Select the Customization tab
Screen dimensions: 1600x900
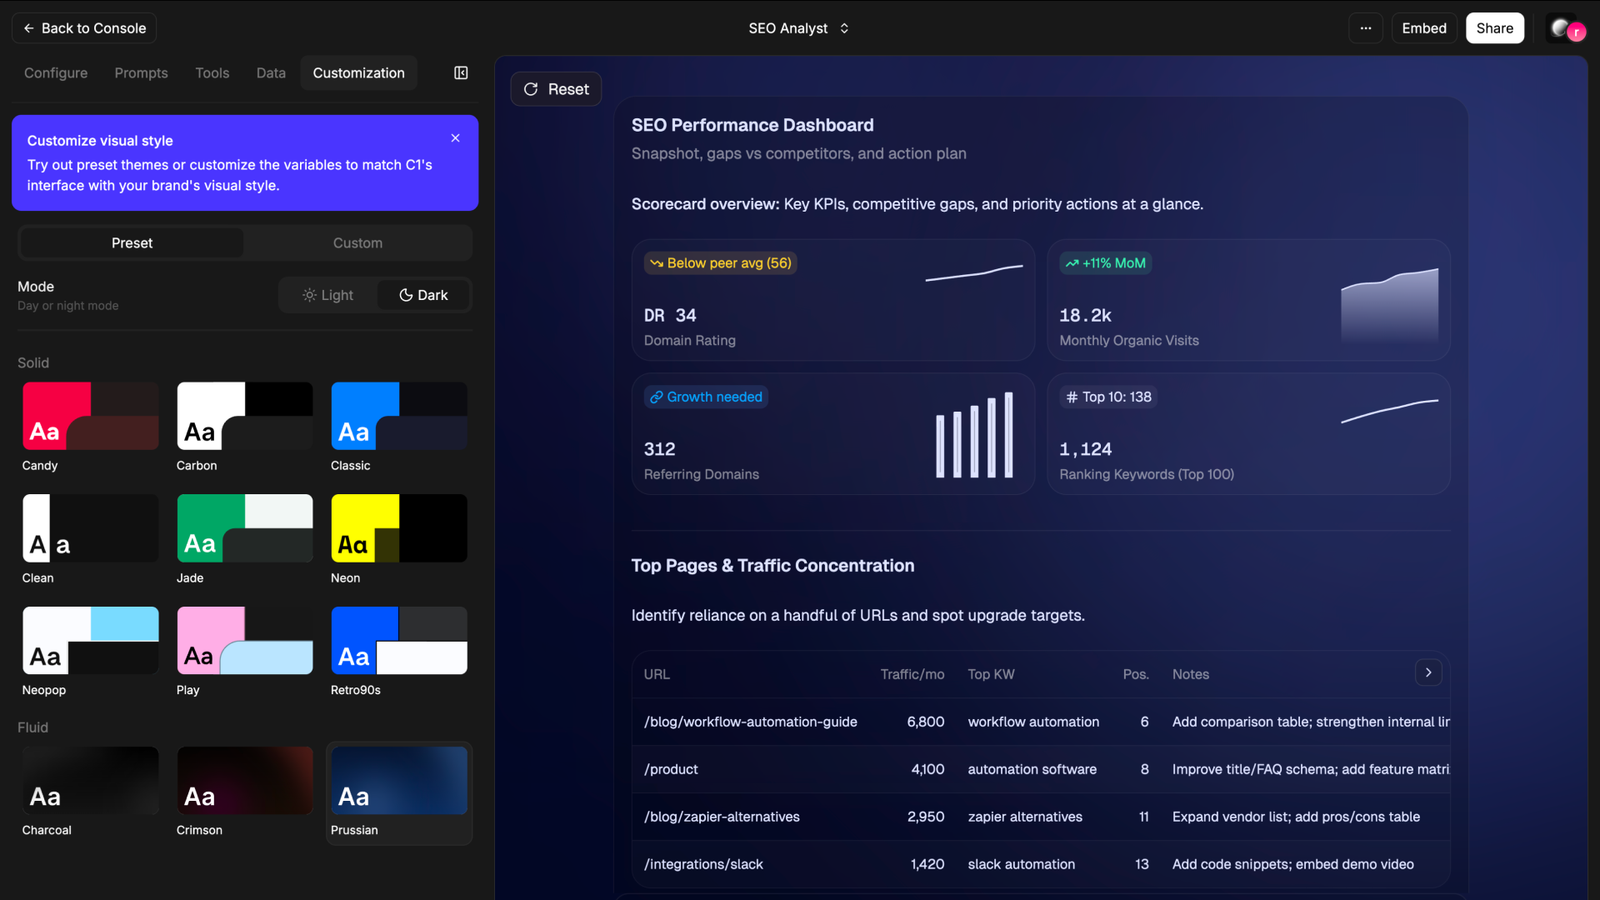click(x=359, y=73)
